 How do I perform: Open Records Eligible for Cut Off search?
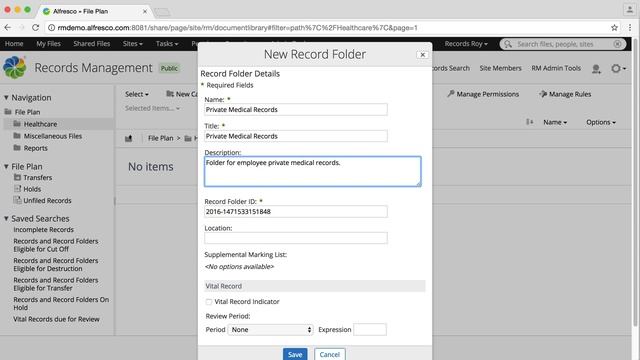(x=56, y=245)
